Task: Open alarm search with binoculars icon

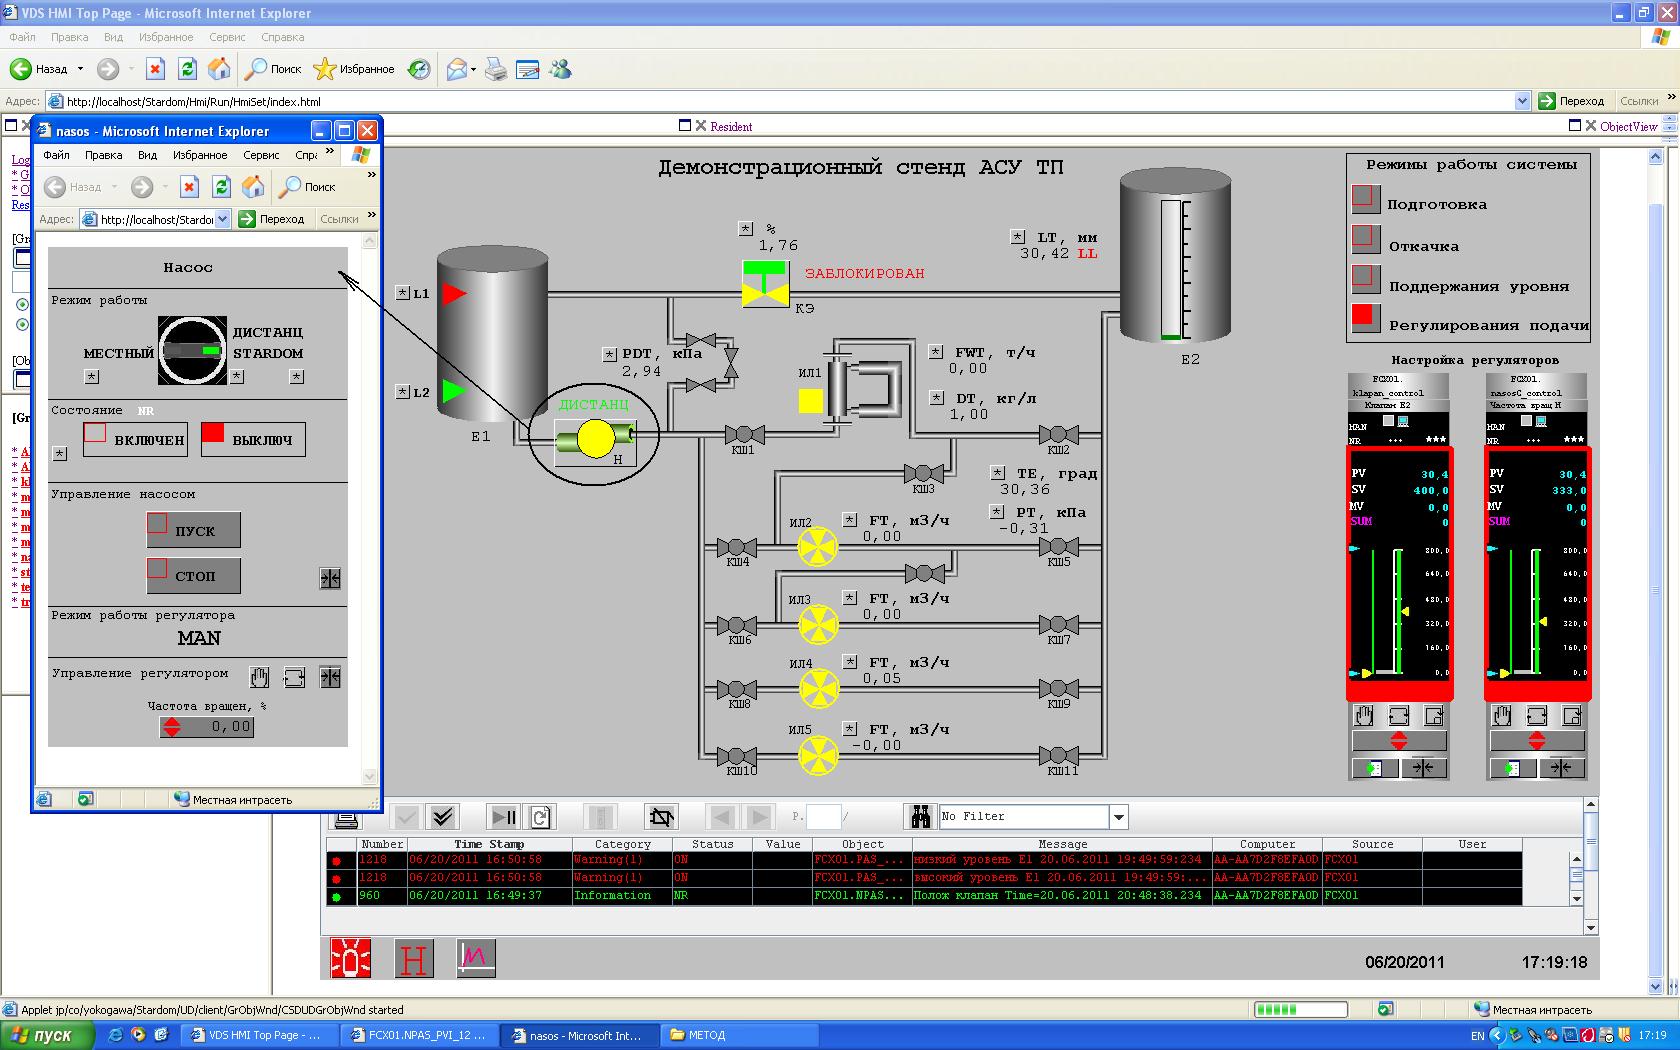Action: (920, 817)
